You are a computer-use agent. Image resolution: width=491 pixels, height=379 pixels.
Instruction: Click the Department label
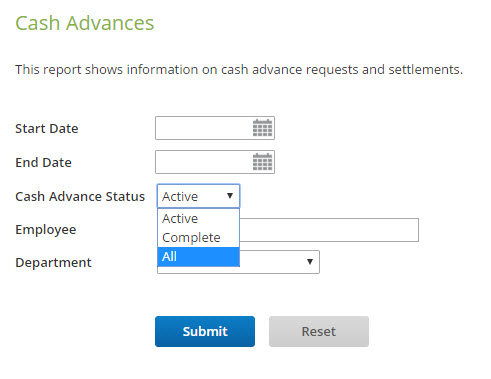point(53,263)
